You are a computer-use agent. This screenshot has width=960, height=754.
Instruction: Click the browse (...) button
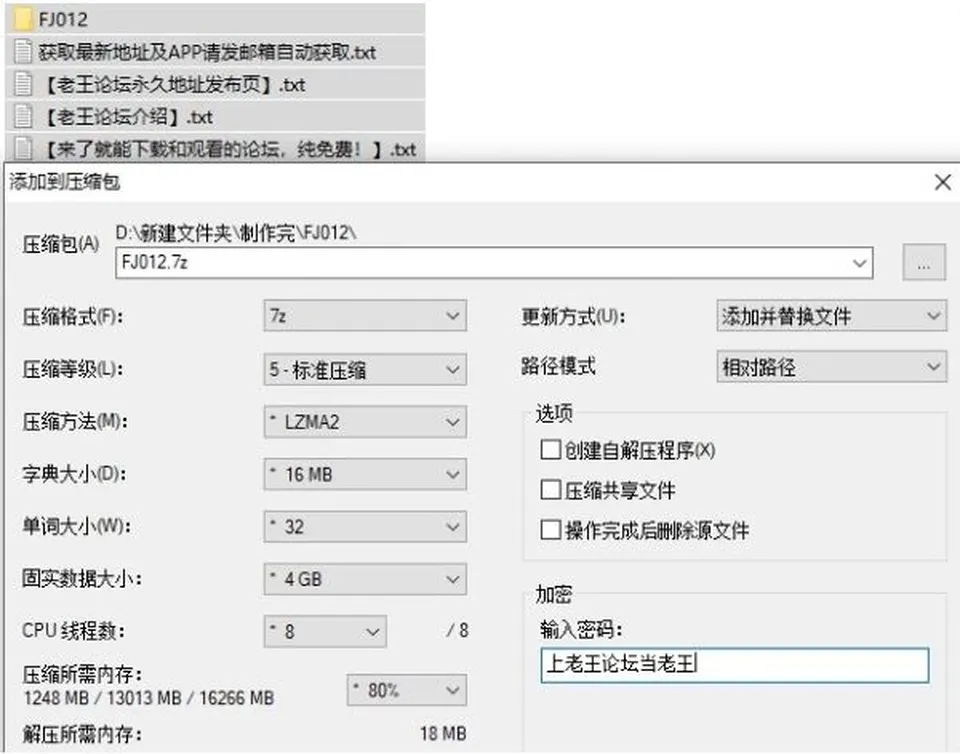[x=924, y=263]
